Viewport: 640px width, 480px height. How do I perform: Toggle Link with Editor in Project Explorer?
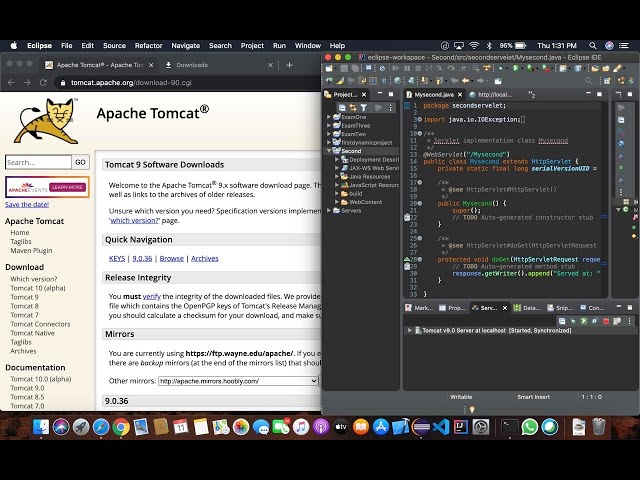click(353, 108)
